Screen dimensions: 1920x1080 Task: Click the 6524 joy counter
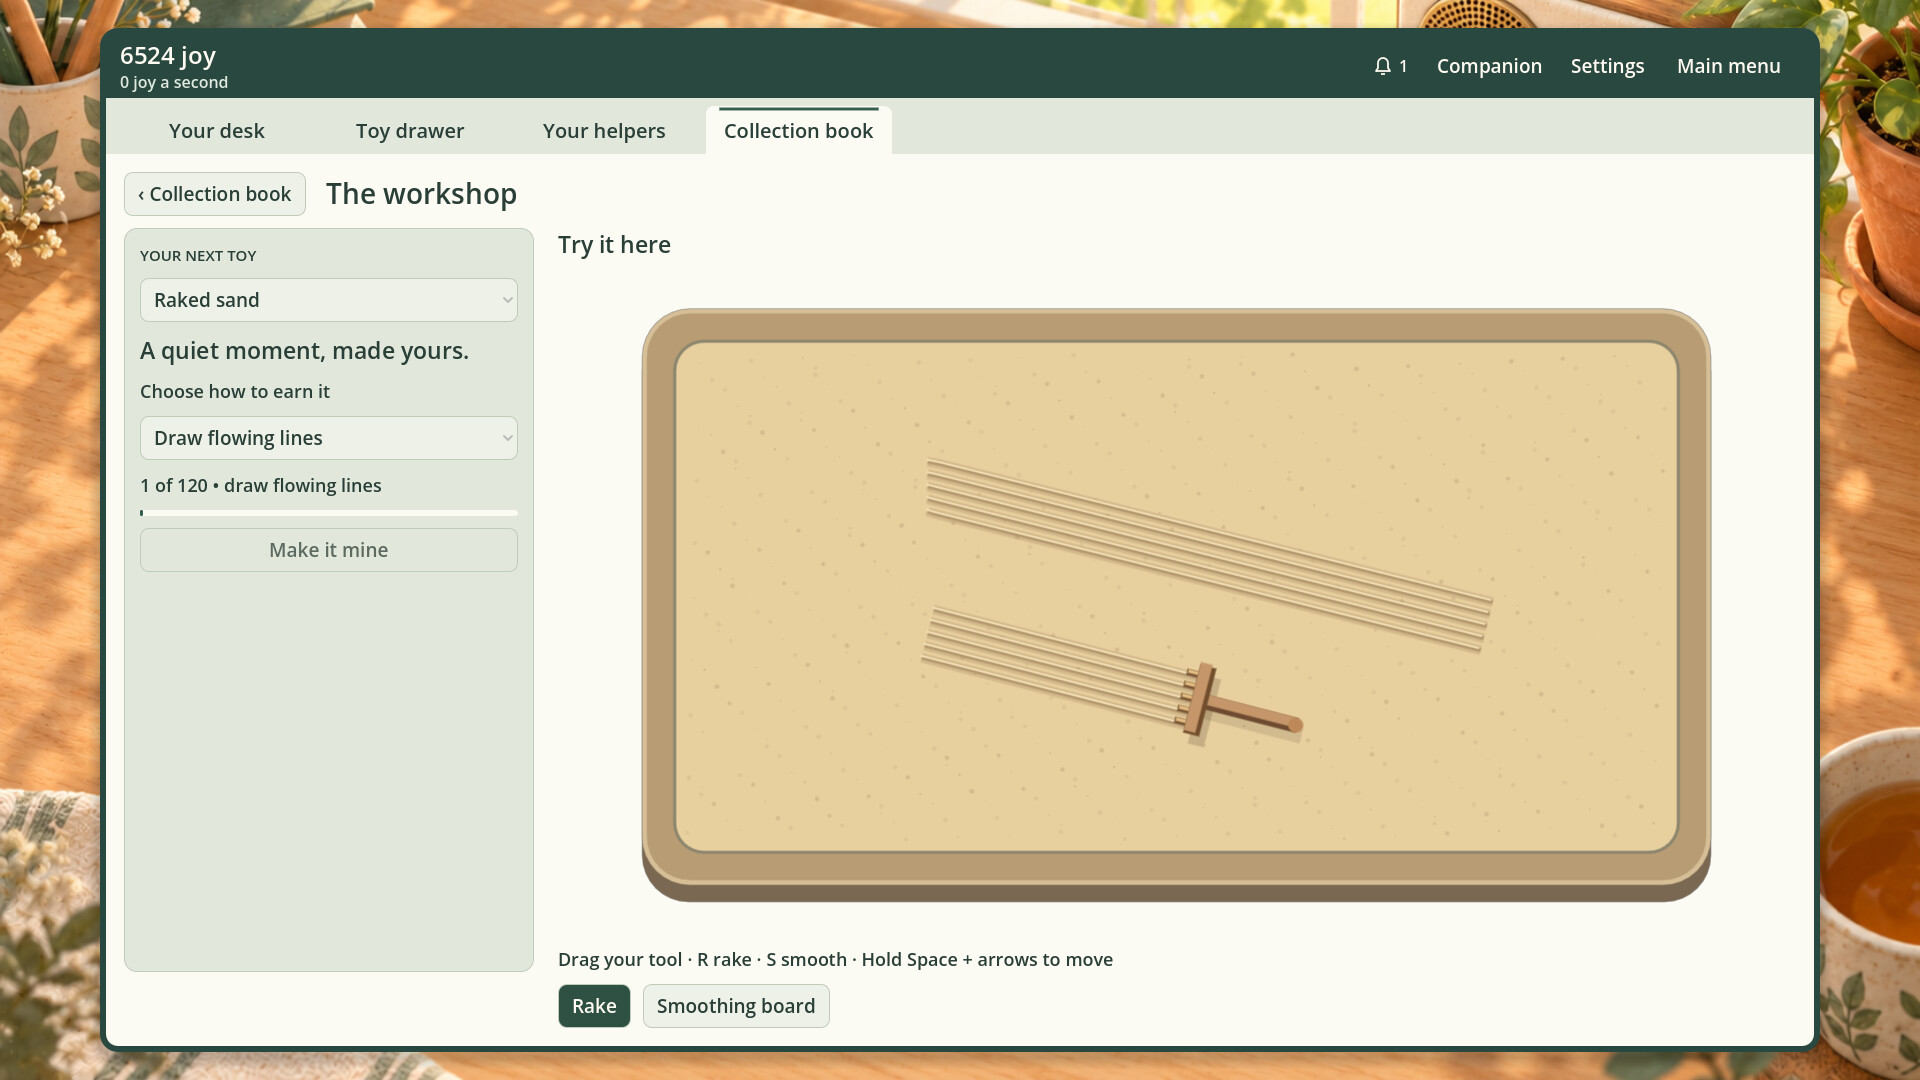point(168,56)
